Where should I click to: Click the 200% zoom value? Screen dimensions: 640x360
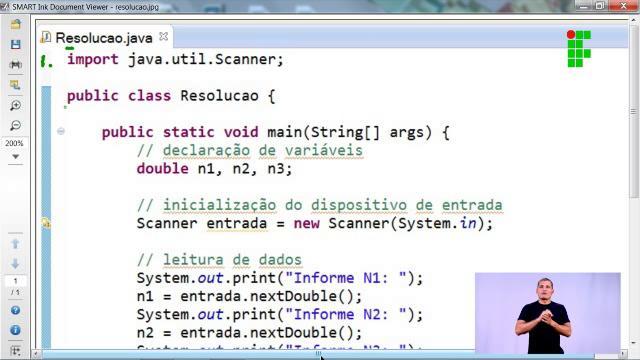[14, 143]
